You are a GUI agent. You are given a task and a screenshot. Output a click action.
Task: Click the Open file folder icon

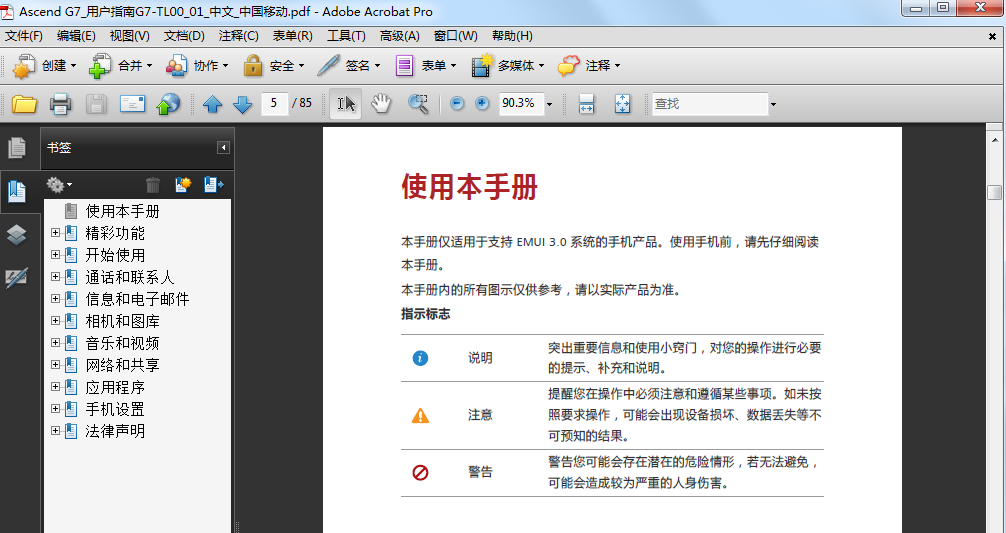tap(24, 103)
